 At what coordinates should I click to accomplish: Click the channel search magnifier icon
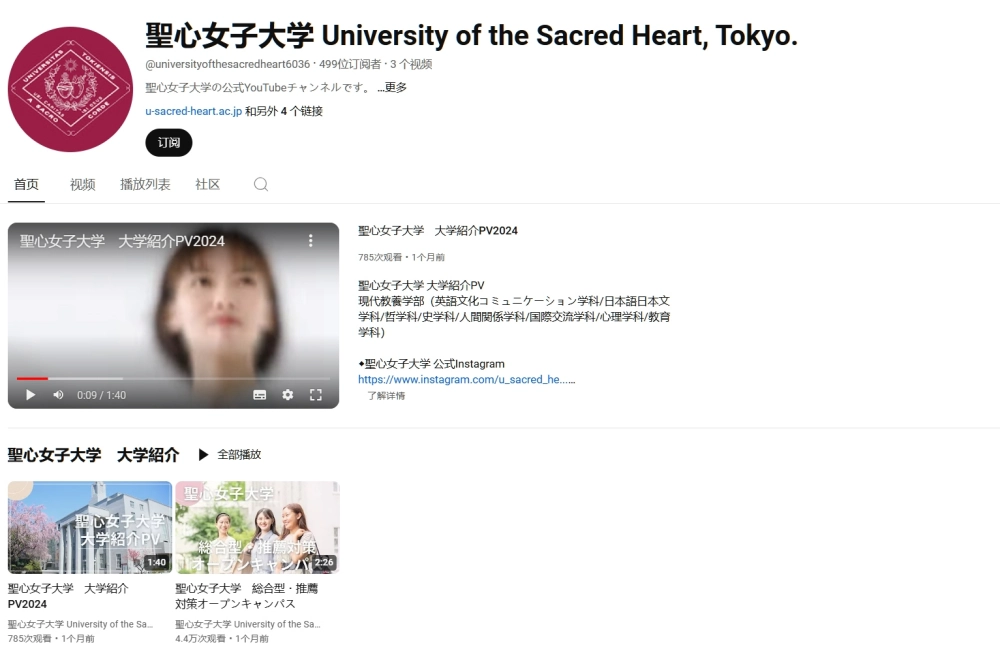point(261,184)
